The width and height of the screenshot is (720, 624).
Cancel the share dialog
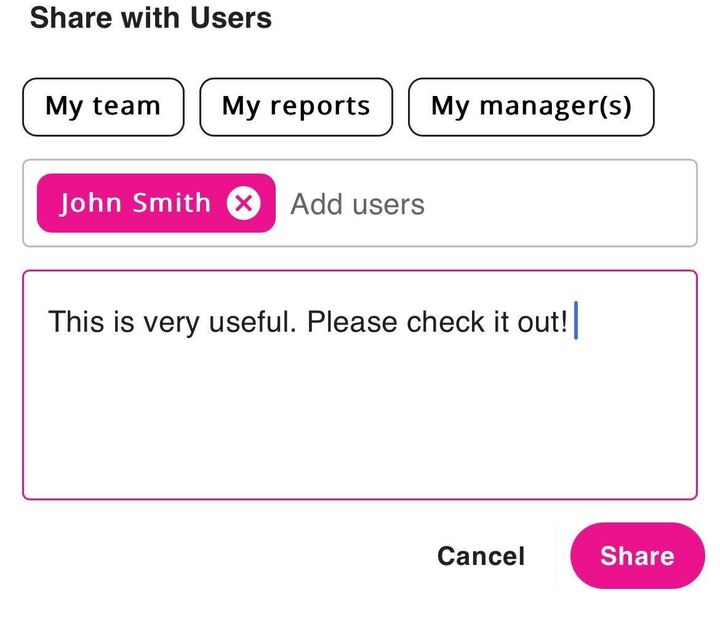click(x=480, y=556)
